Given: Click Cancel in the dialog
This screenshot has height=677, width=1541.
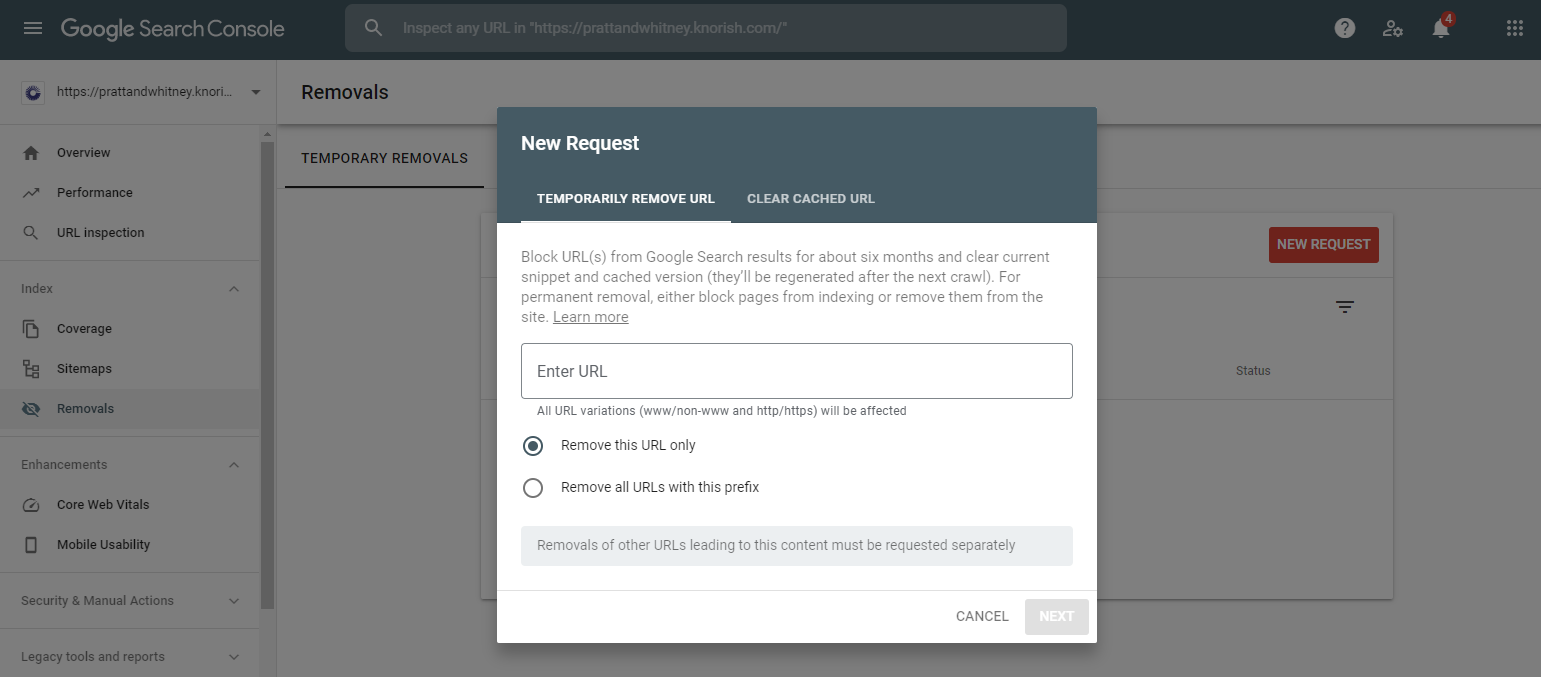Looking at the screenshot, I should click(x=982, y=616).
